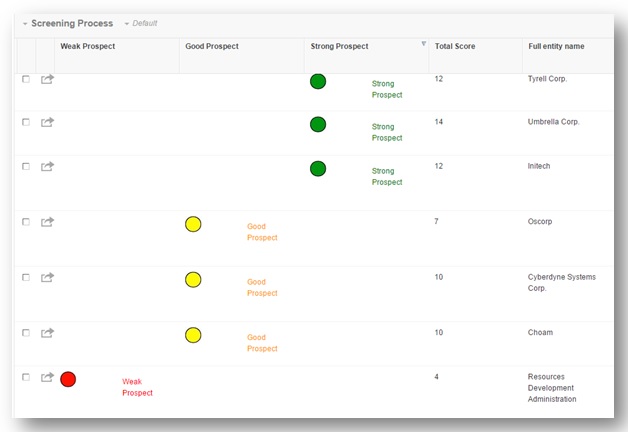Sort by Weak Prospect column header
Viewport: 628px width, 432px height.
pyautogui.click(x=88, y=46)
